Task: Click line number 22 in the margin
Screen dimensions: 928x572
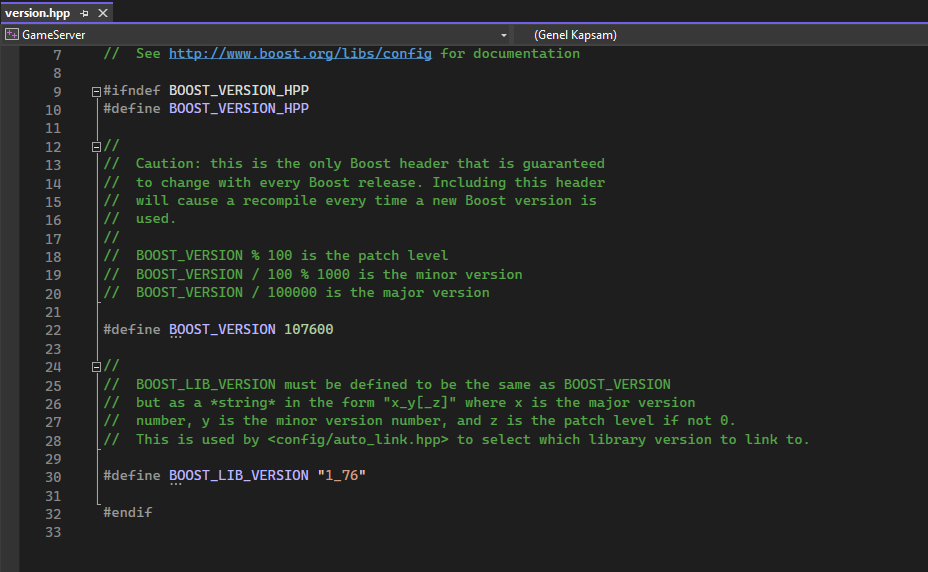Action: 53,330
